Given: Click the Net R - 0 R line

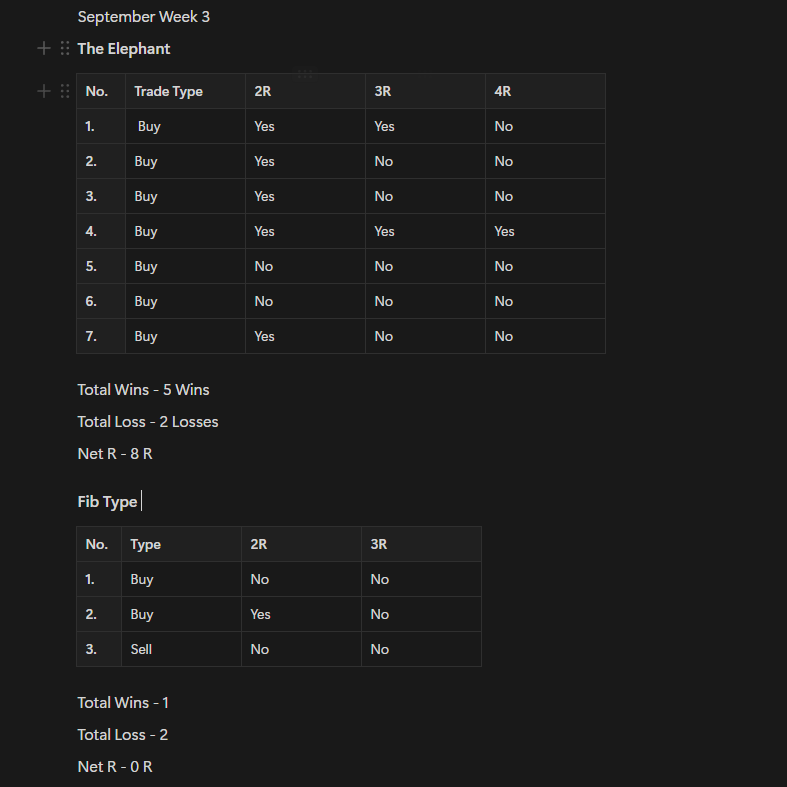Looking at the screenshot, I should click(x=115, y=766).
